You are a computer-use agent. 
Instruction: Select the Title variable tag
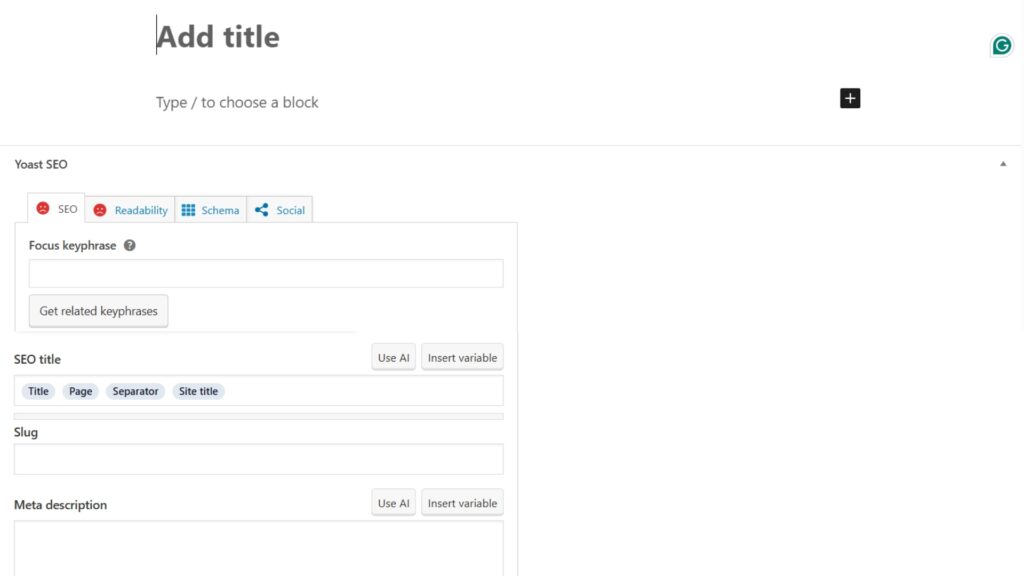(38, 391)
